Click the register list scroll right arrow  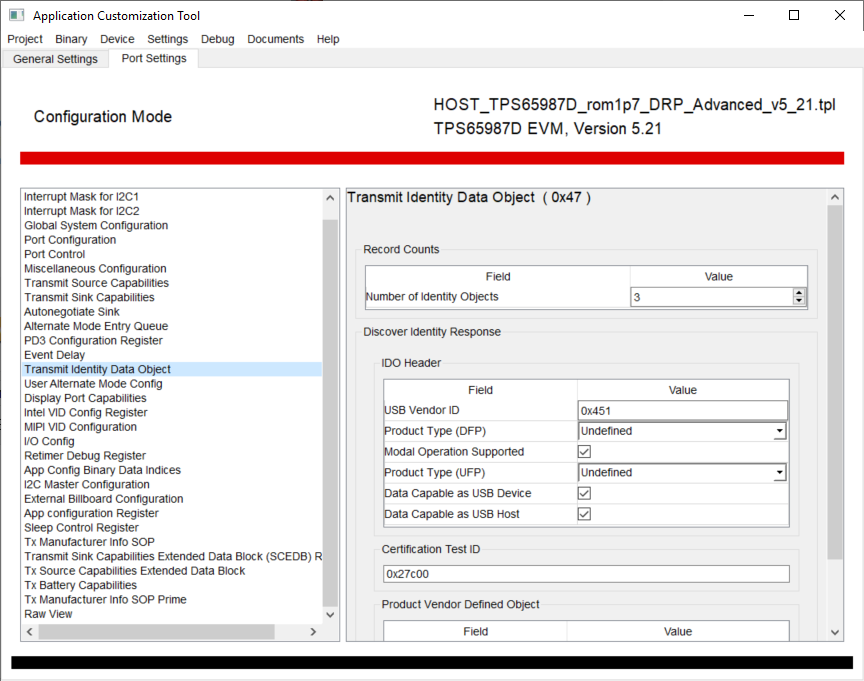(313, 632)
